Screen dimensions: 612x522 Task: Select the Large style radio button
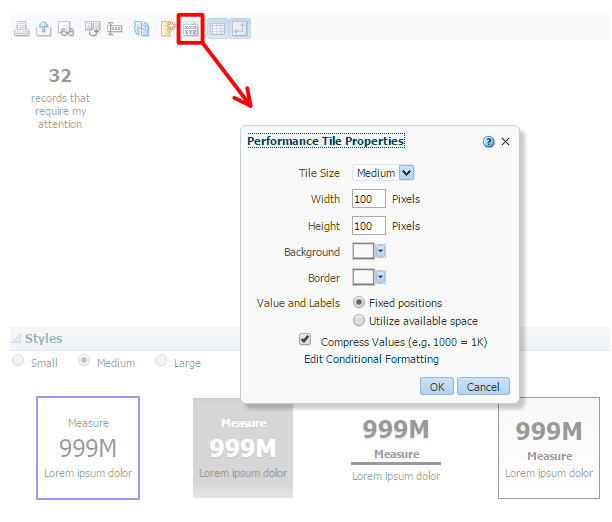[x=161, y=360]
